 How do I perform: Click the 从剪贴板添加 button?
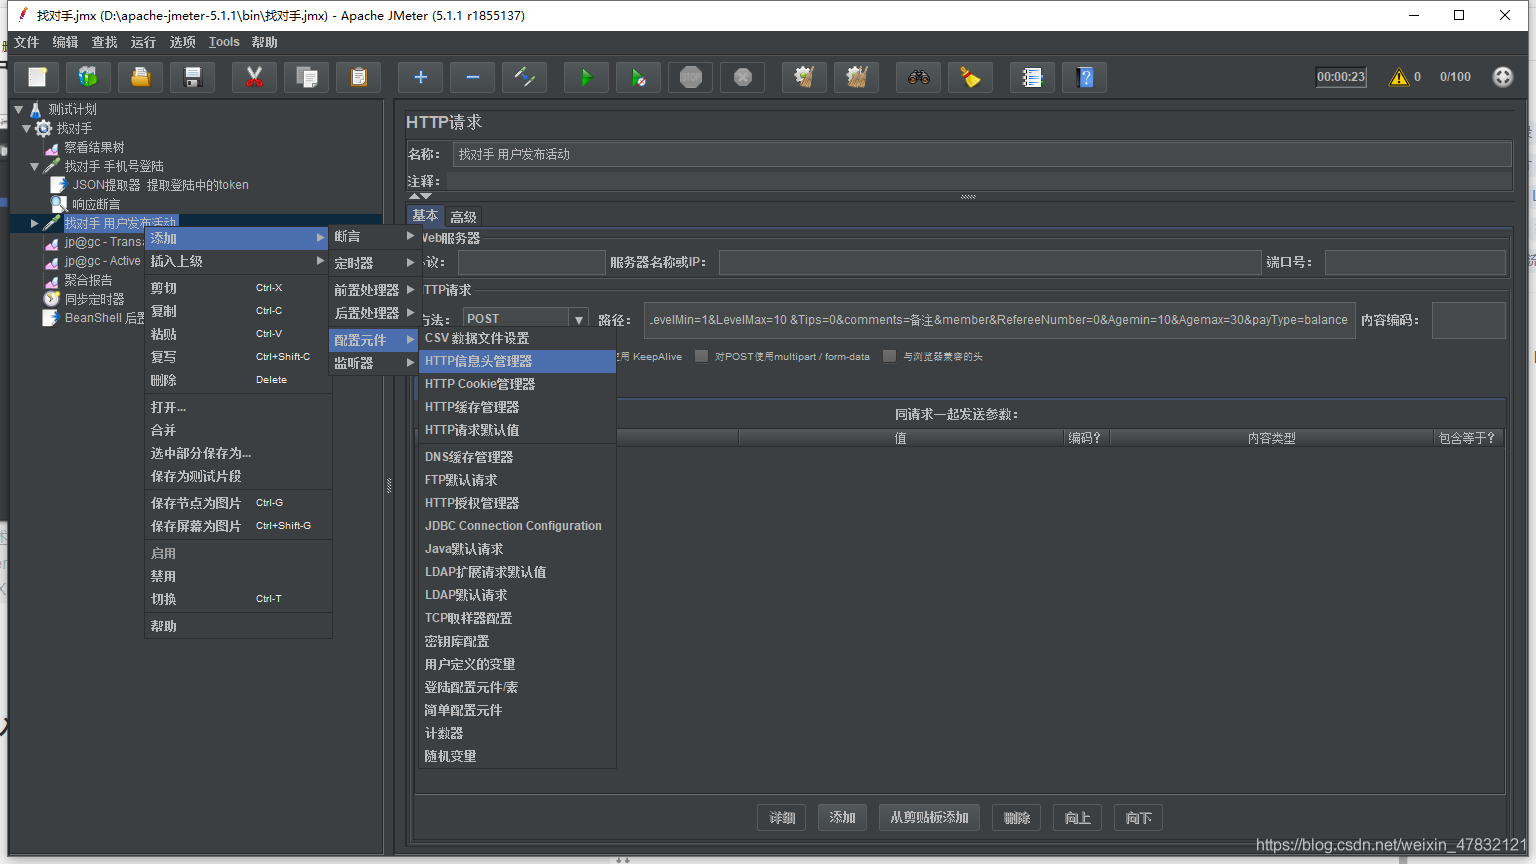930,818
